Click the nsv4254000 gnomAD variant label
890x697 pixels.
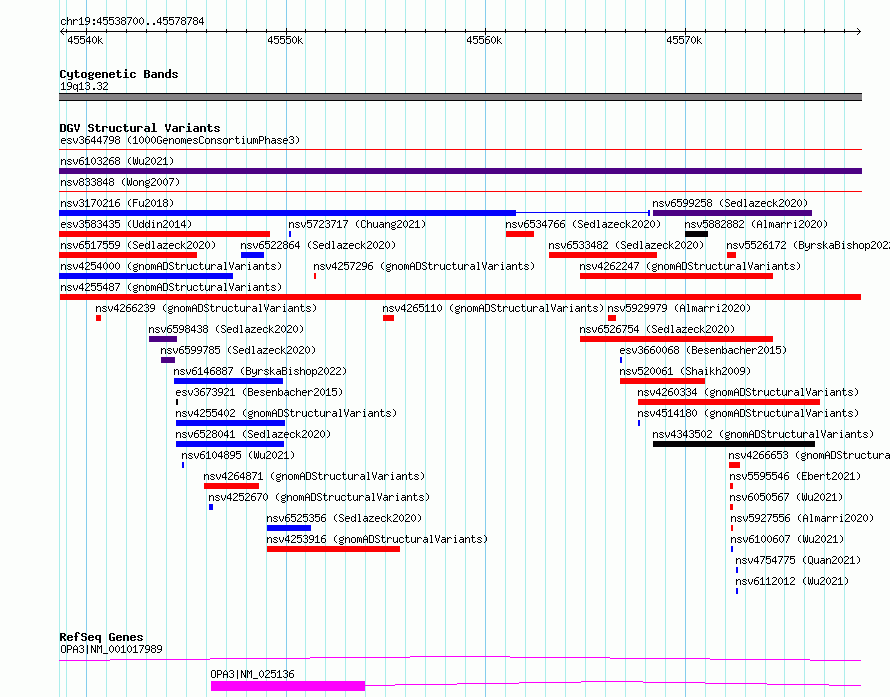point(171,266)
